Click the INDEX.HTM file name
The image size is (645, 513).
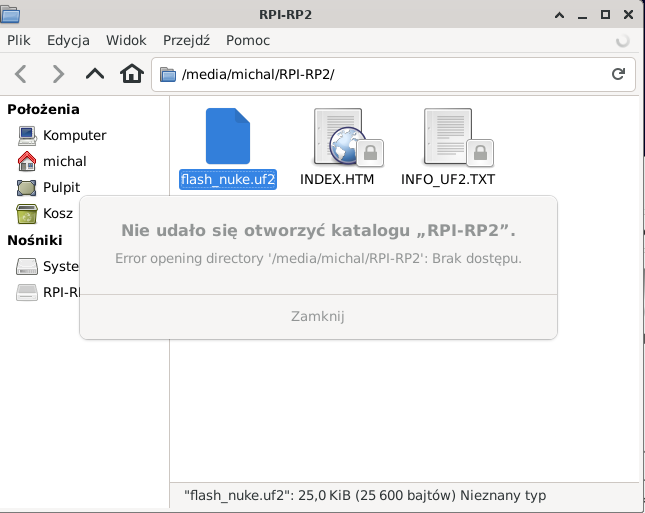pyautogui.click(x=337, y=179)
